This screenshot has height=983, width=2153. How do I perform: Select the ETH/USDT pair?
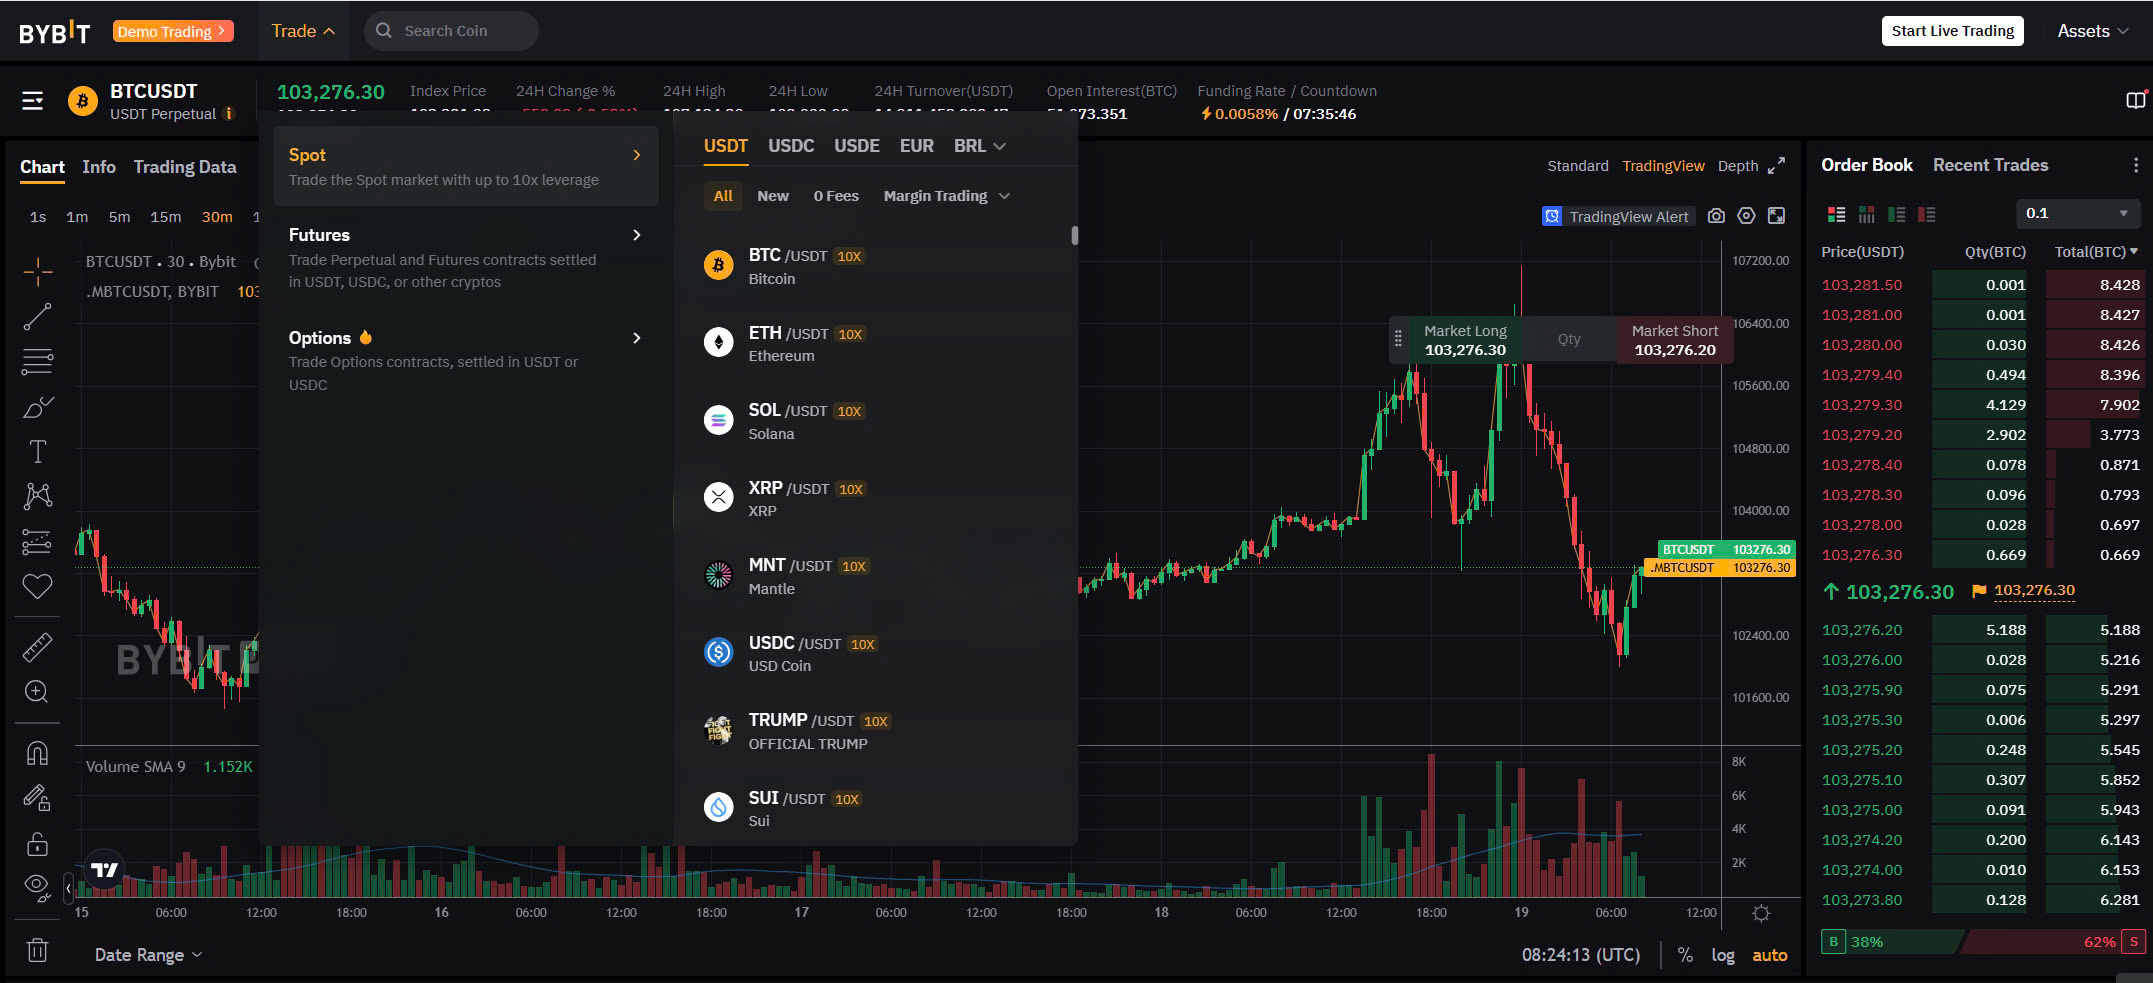pos(875,343)
